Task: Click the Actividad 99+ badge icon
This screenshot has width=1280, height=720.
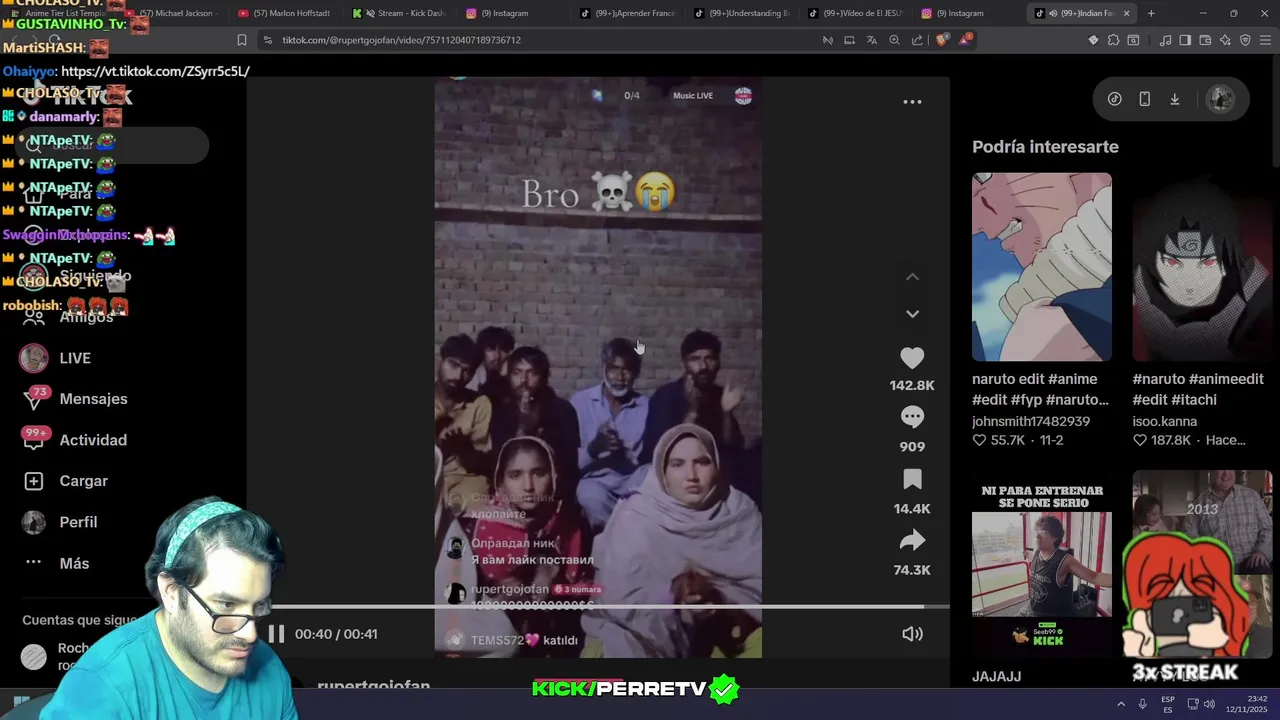Action: [x=34, y=439]
